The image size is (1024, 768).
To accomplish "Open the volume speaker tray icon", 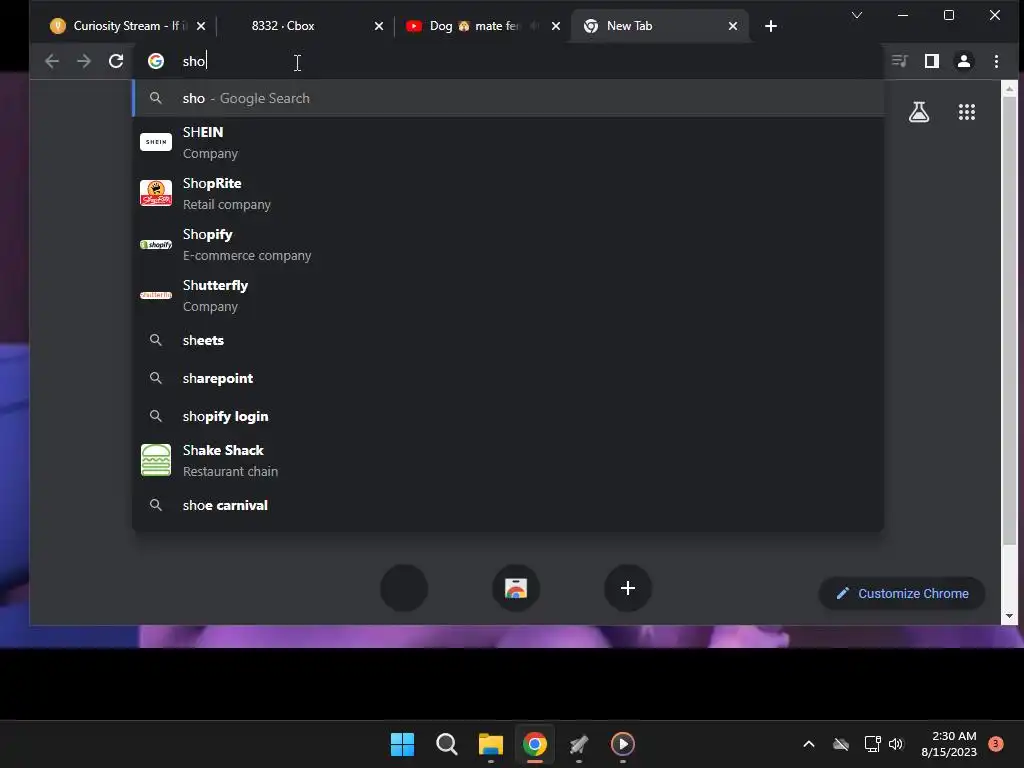I will pos(895,744).
